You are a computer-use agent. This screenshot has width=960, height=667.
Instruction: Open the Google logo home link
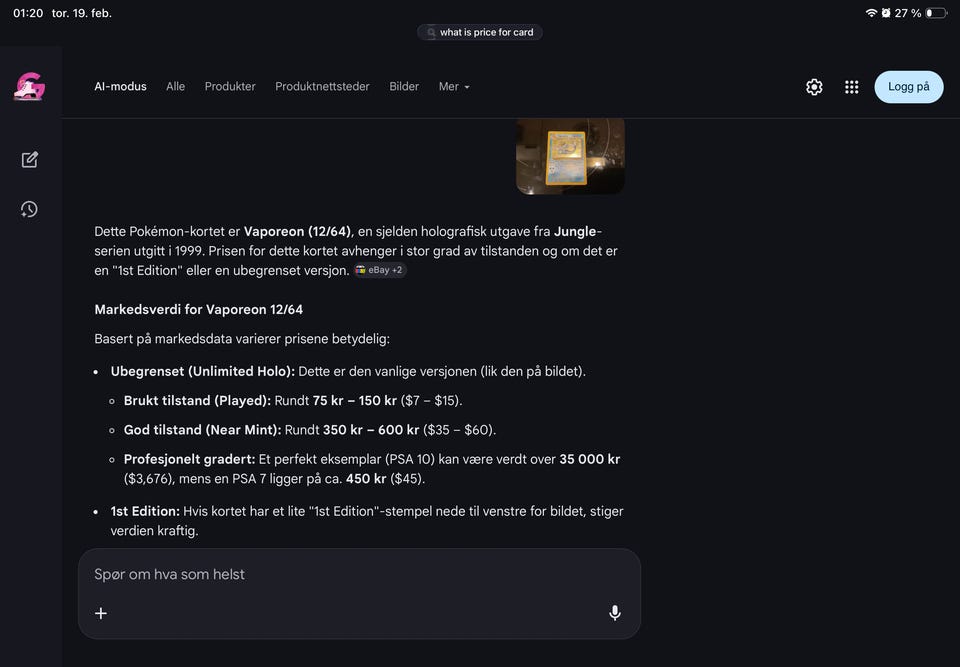pos(29,86)
